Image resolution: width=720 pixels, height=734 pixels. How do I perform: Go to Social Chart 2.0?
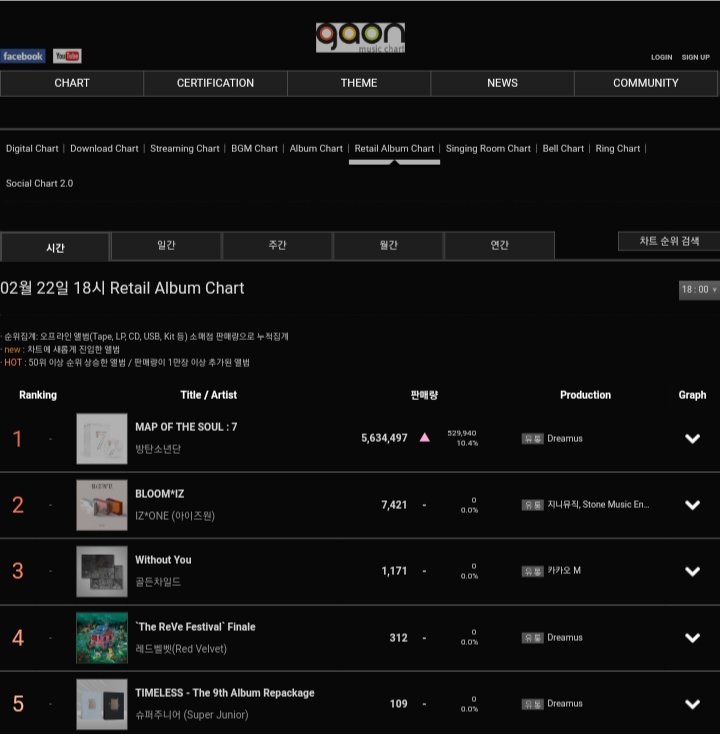click(x=39, y=184)
